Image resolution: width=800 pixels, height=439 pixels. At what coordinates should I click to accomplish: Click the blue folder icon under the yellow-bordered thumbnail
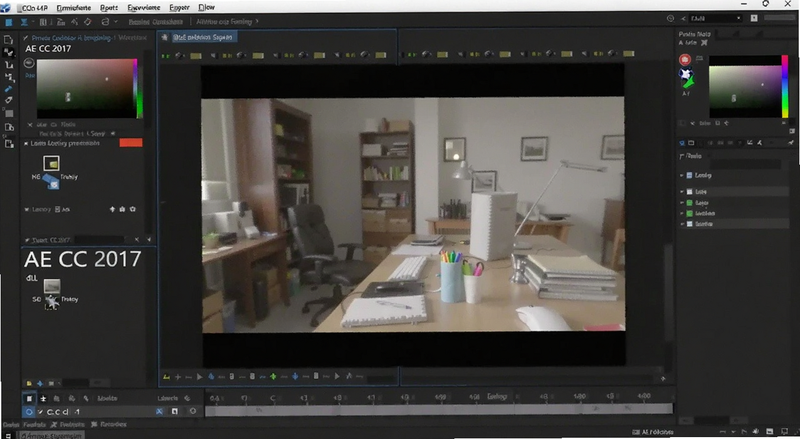click(51, 181)
